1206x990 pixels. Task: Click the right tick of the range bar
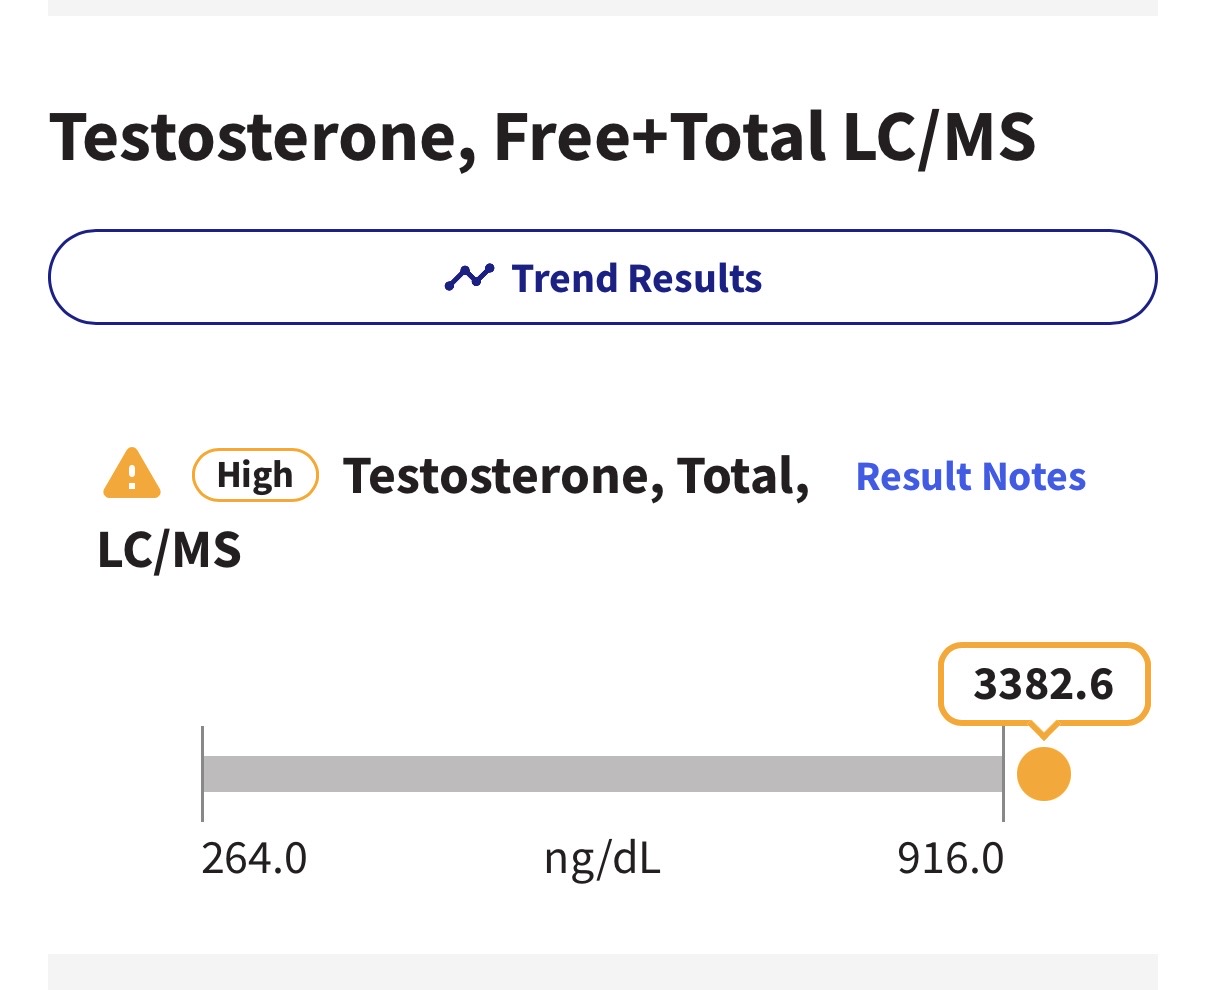pos(1003,774)
